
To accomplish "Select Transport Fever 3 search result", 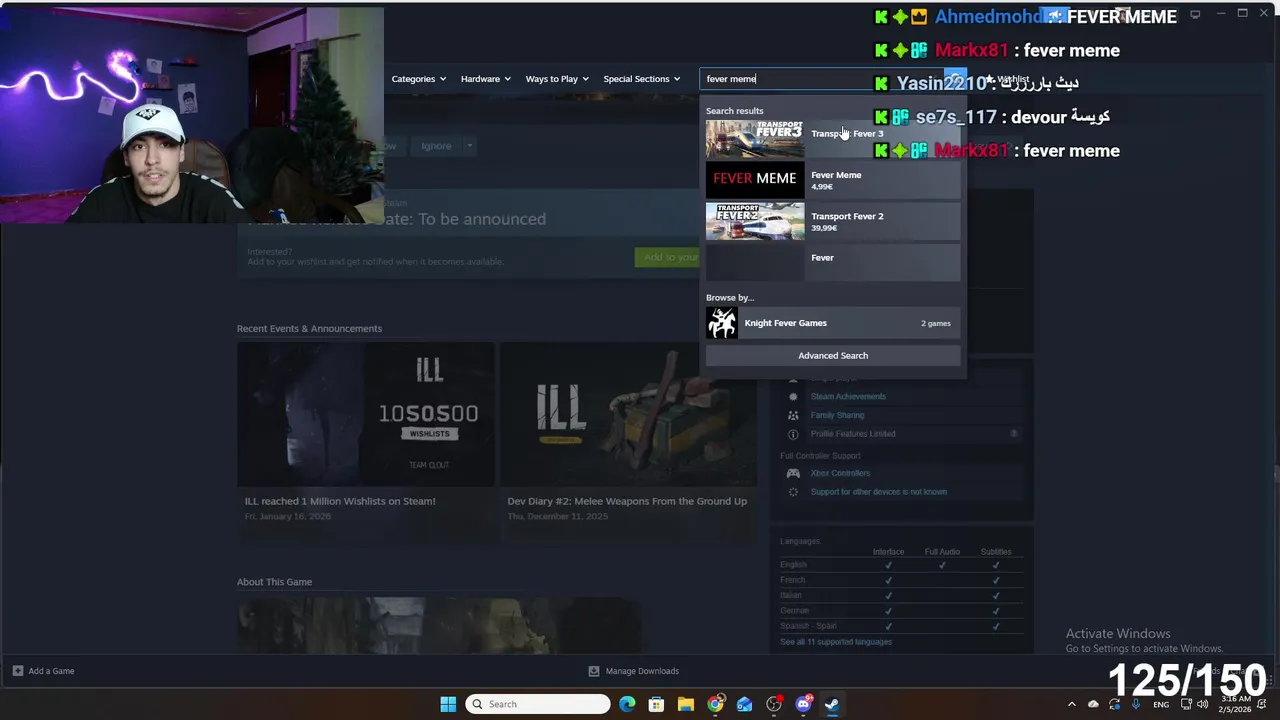I will pos(833,139).
